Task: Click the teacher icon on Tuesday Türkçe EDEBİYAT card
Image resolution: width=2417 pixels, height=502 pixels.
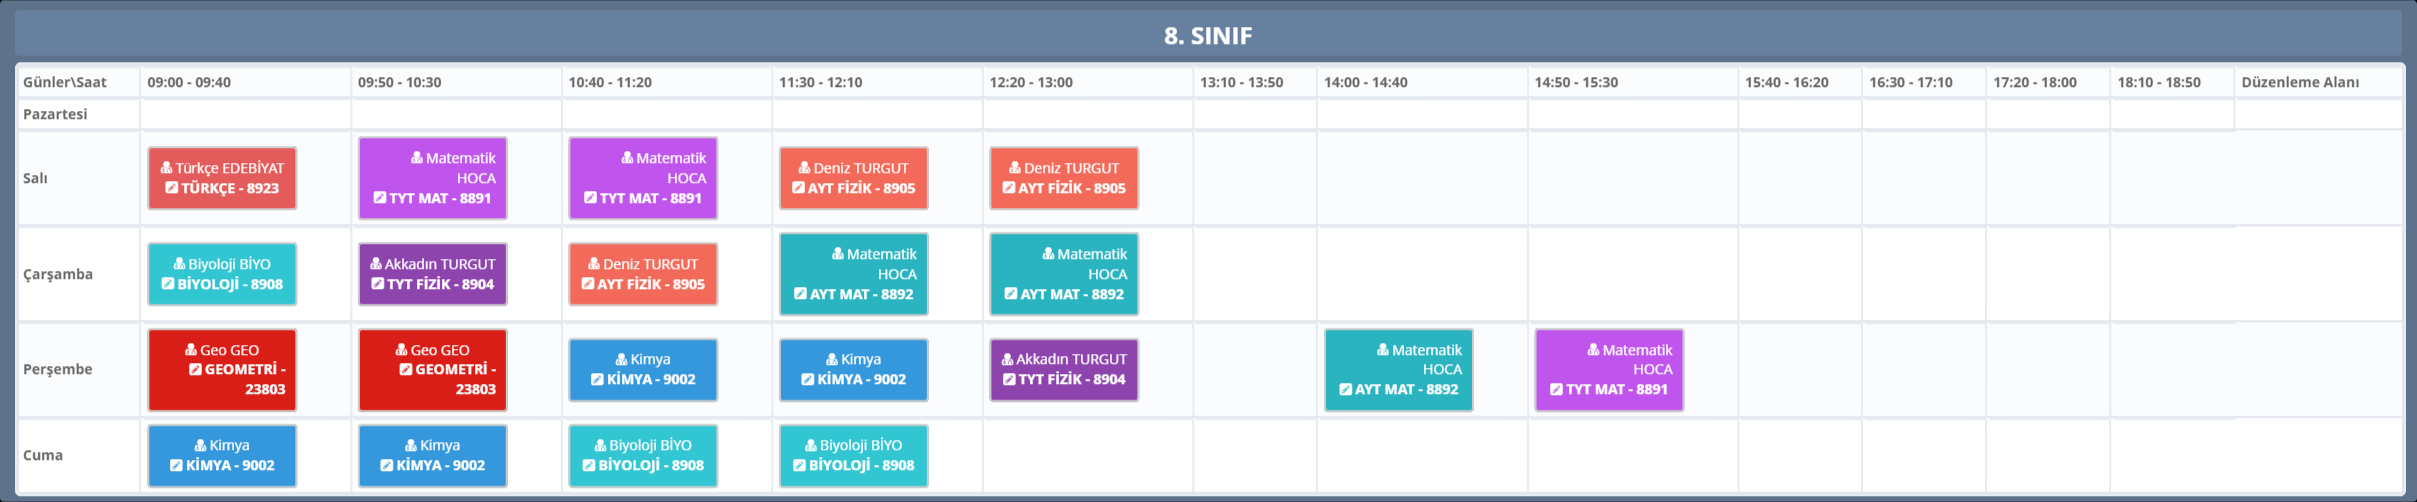Action: [x=166, y=168]
